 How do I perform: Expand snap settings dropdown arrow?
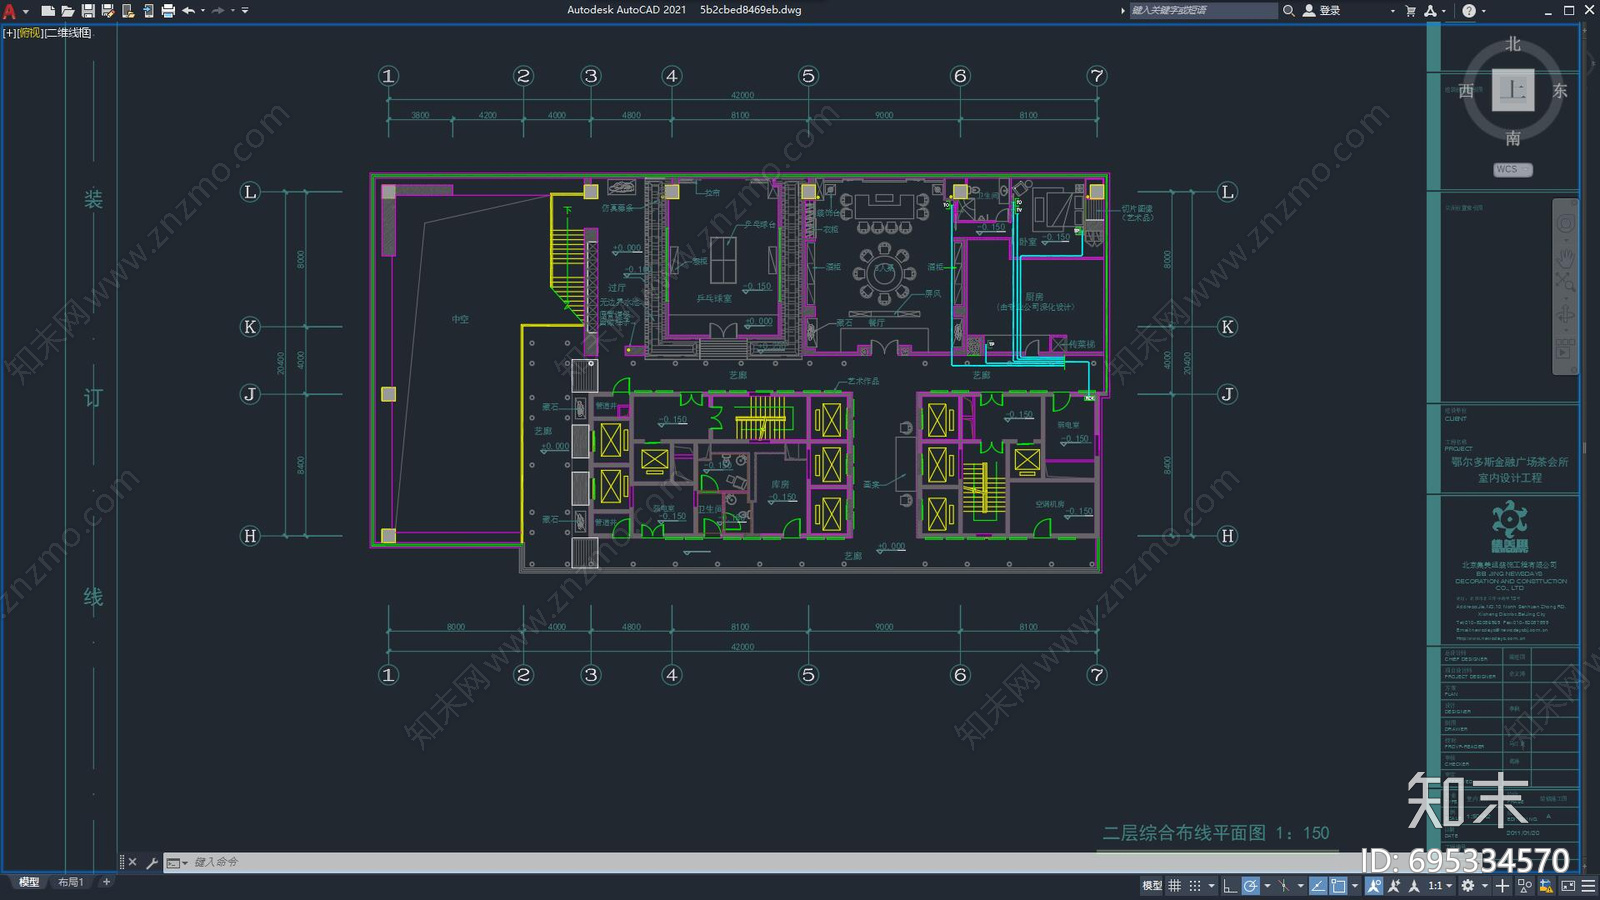pos(1212,885)
